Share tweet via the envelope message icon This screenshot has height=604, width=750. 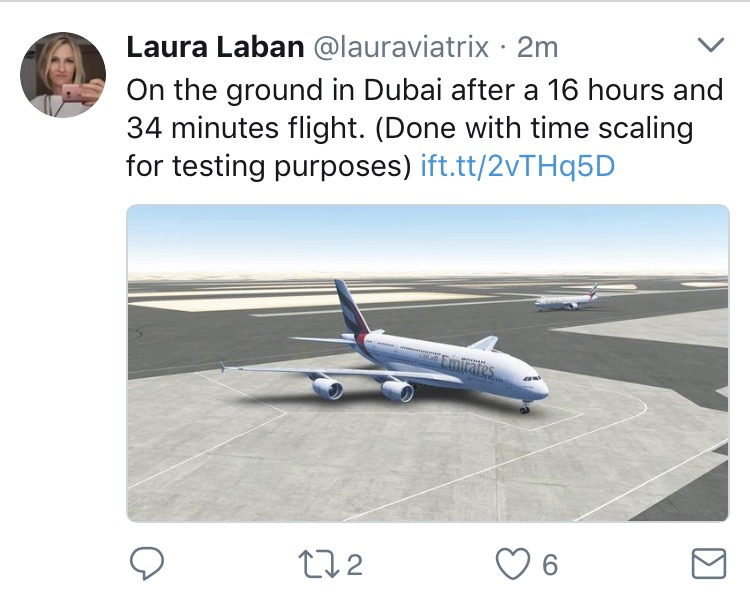tap(708, 565)
